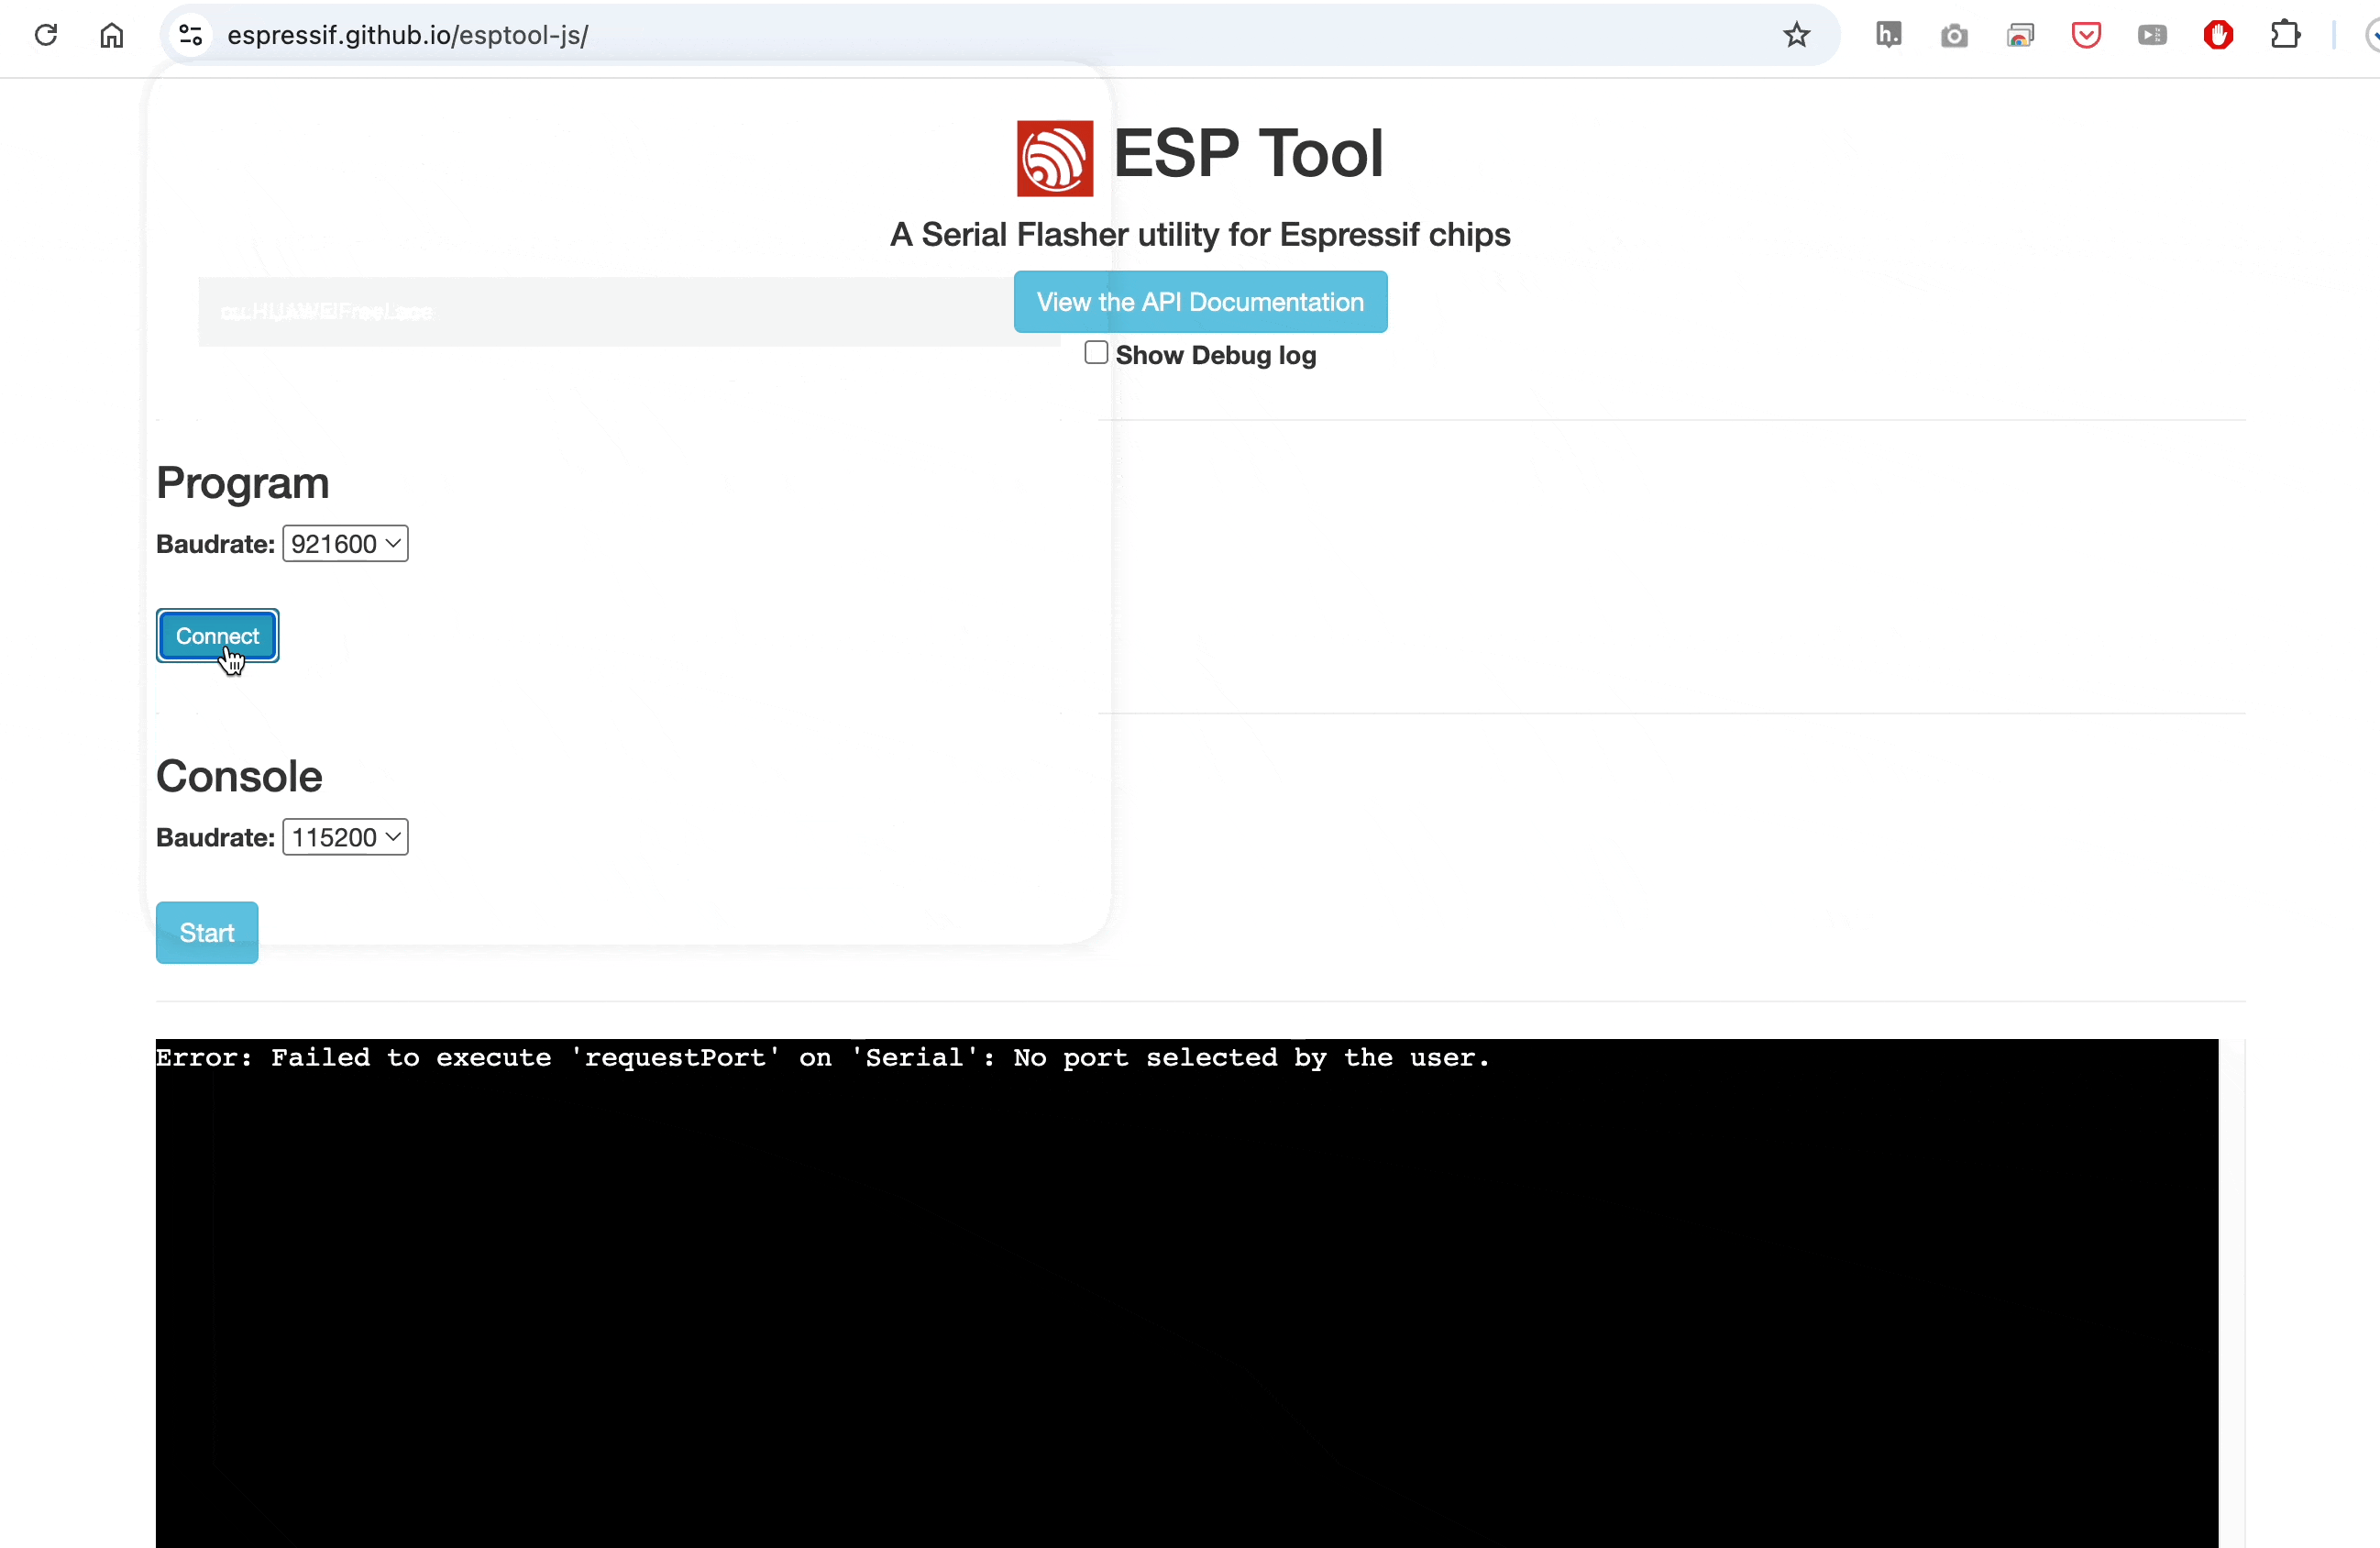
Task: Open the video speed controller extension
Action: tap(2152, 36)
